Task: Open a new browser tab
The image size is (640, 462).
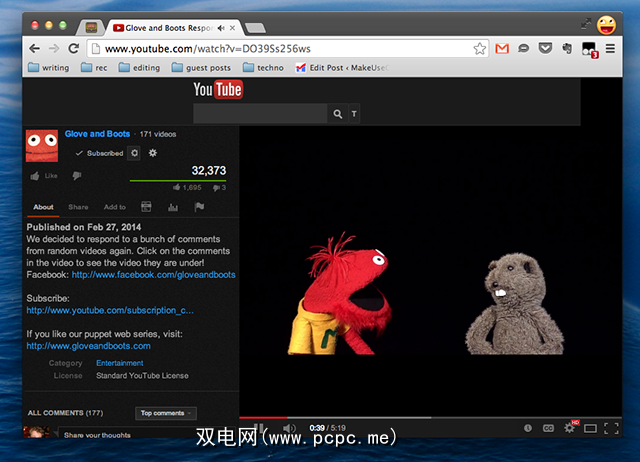Action: 256,28
